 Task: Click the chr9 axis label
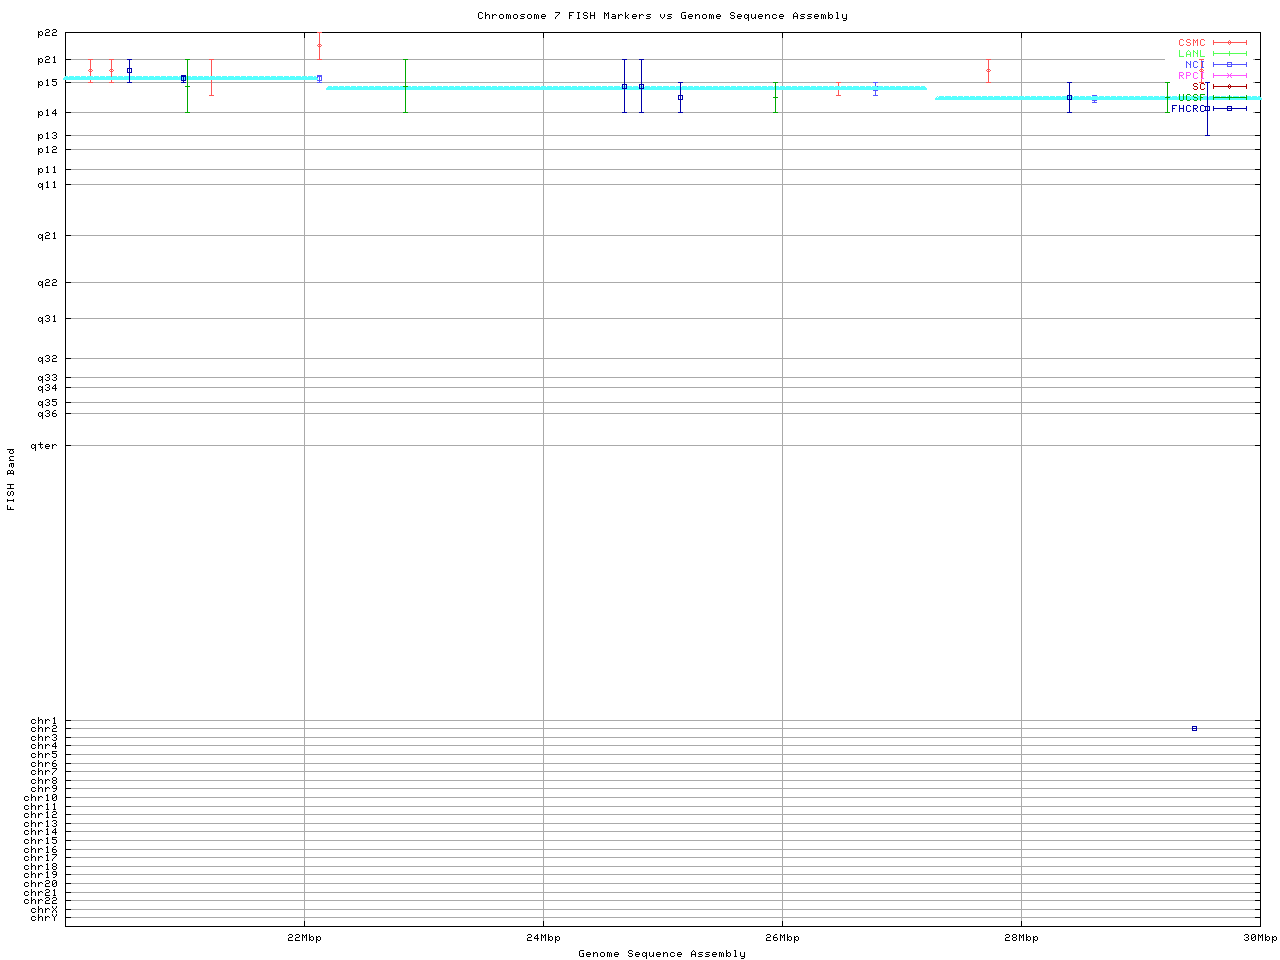pyautogui.click(x=44, y=789)
